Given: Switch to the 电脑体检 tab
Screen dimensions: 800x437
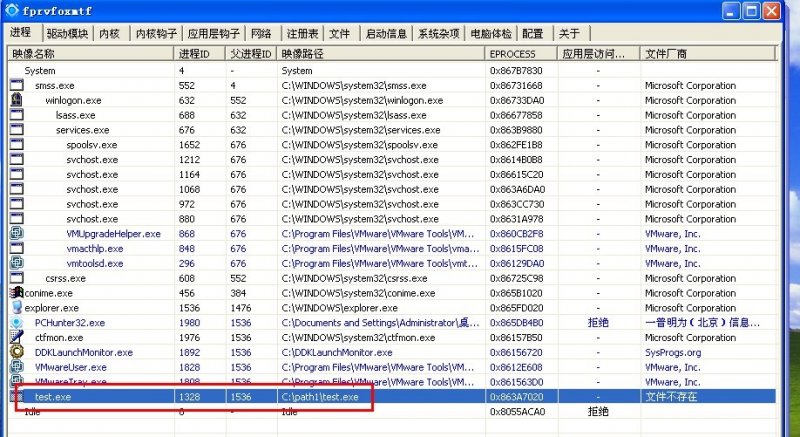Looking at the screenshot, I should click(491, 34).
